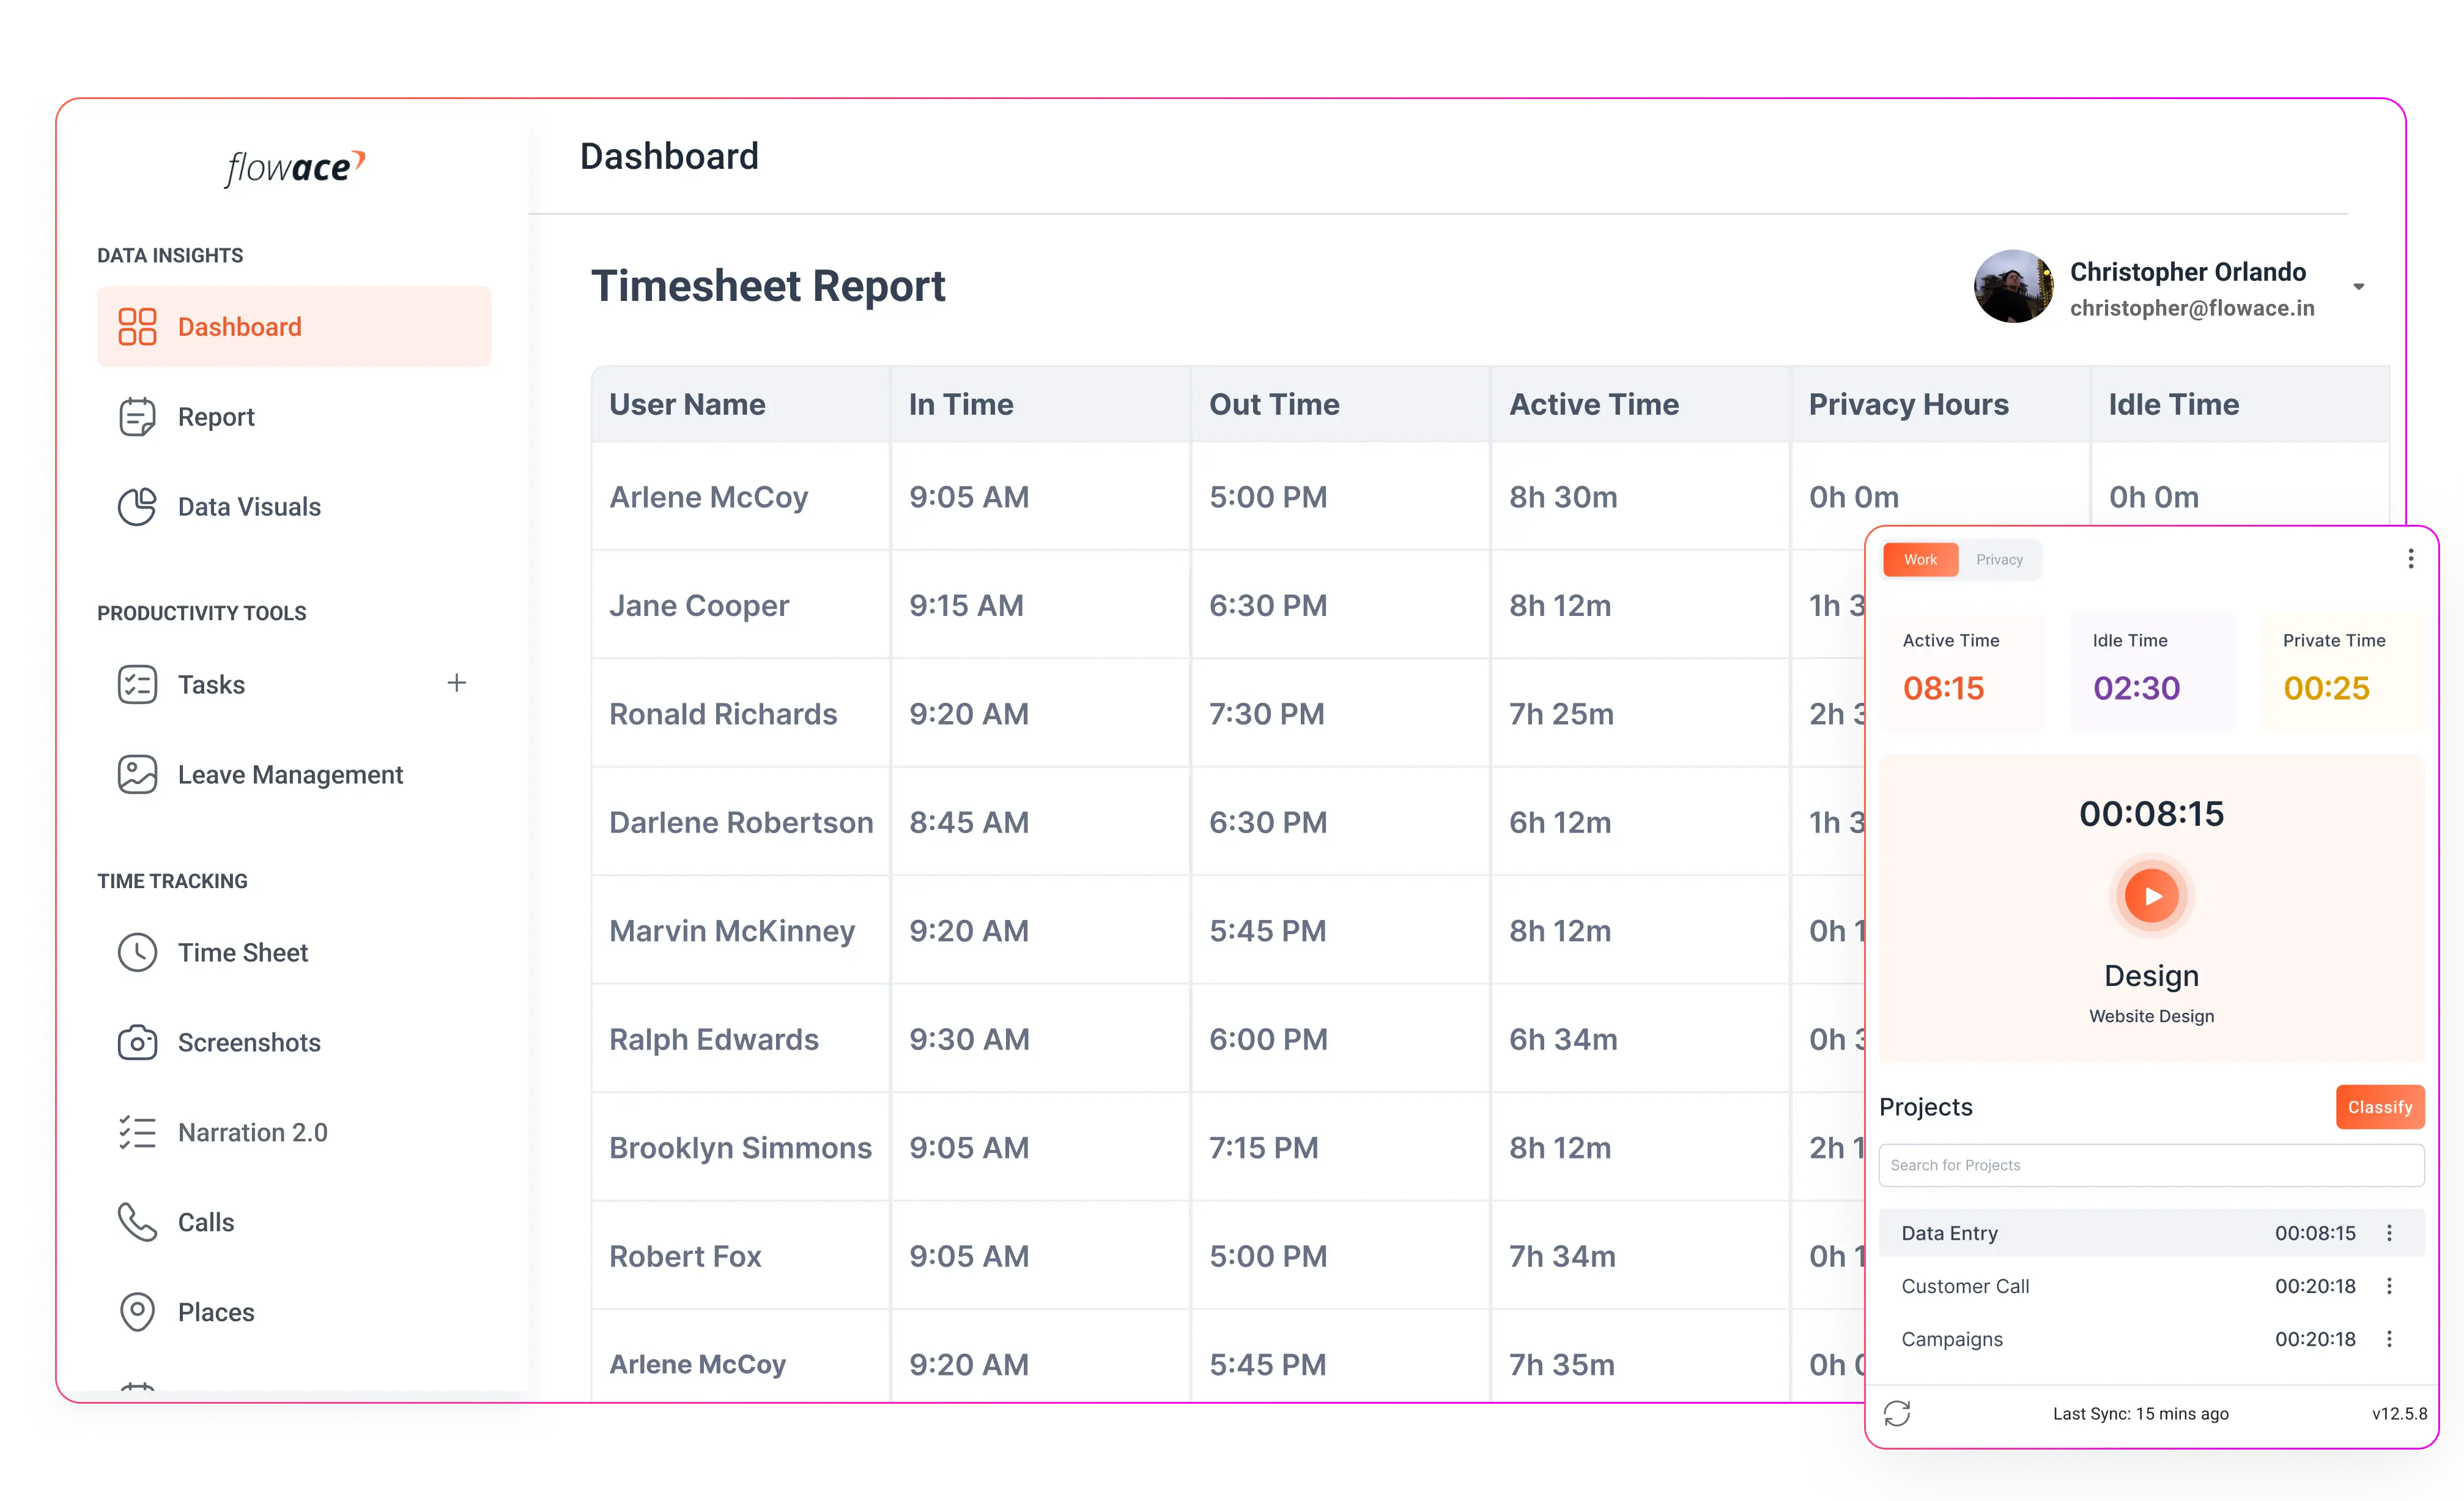The height and width of the screenshot is (1501, 2464).
Task: Click the Report icon in sidebar
Action: pos(137,417)
